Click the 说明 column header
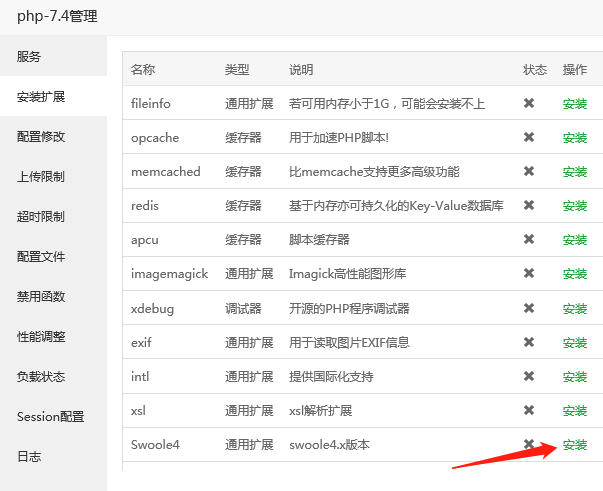The height and width of the screenshot is (491, 603). tap(301, 69)
